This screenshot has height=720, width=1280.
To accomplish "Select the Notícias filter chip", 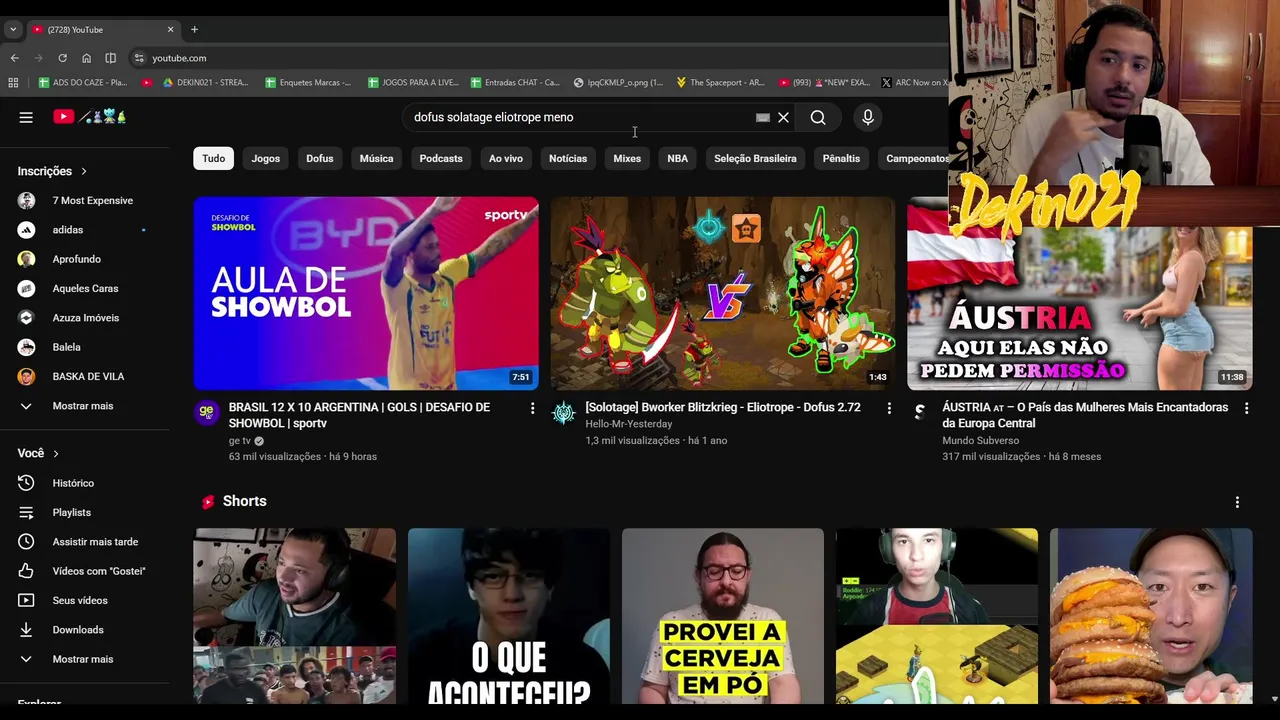I will tap(568, 158).
